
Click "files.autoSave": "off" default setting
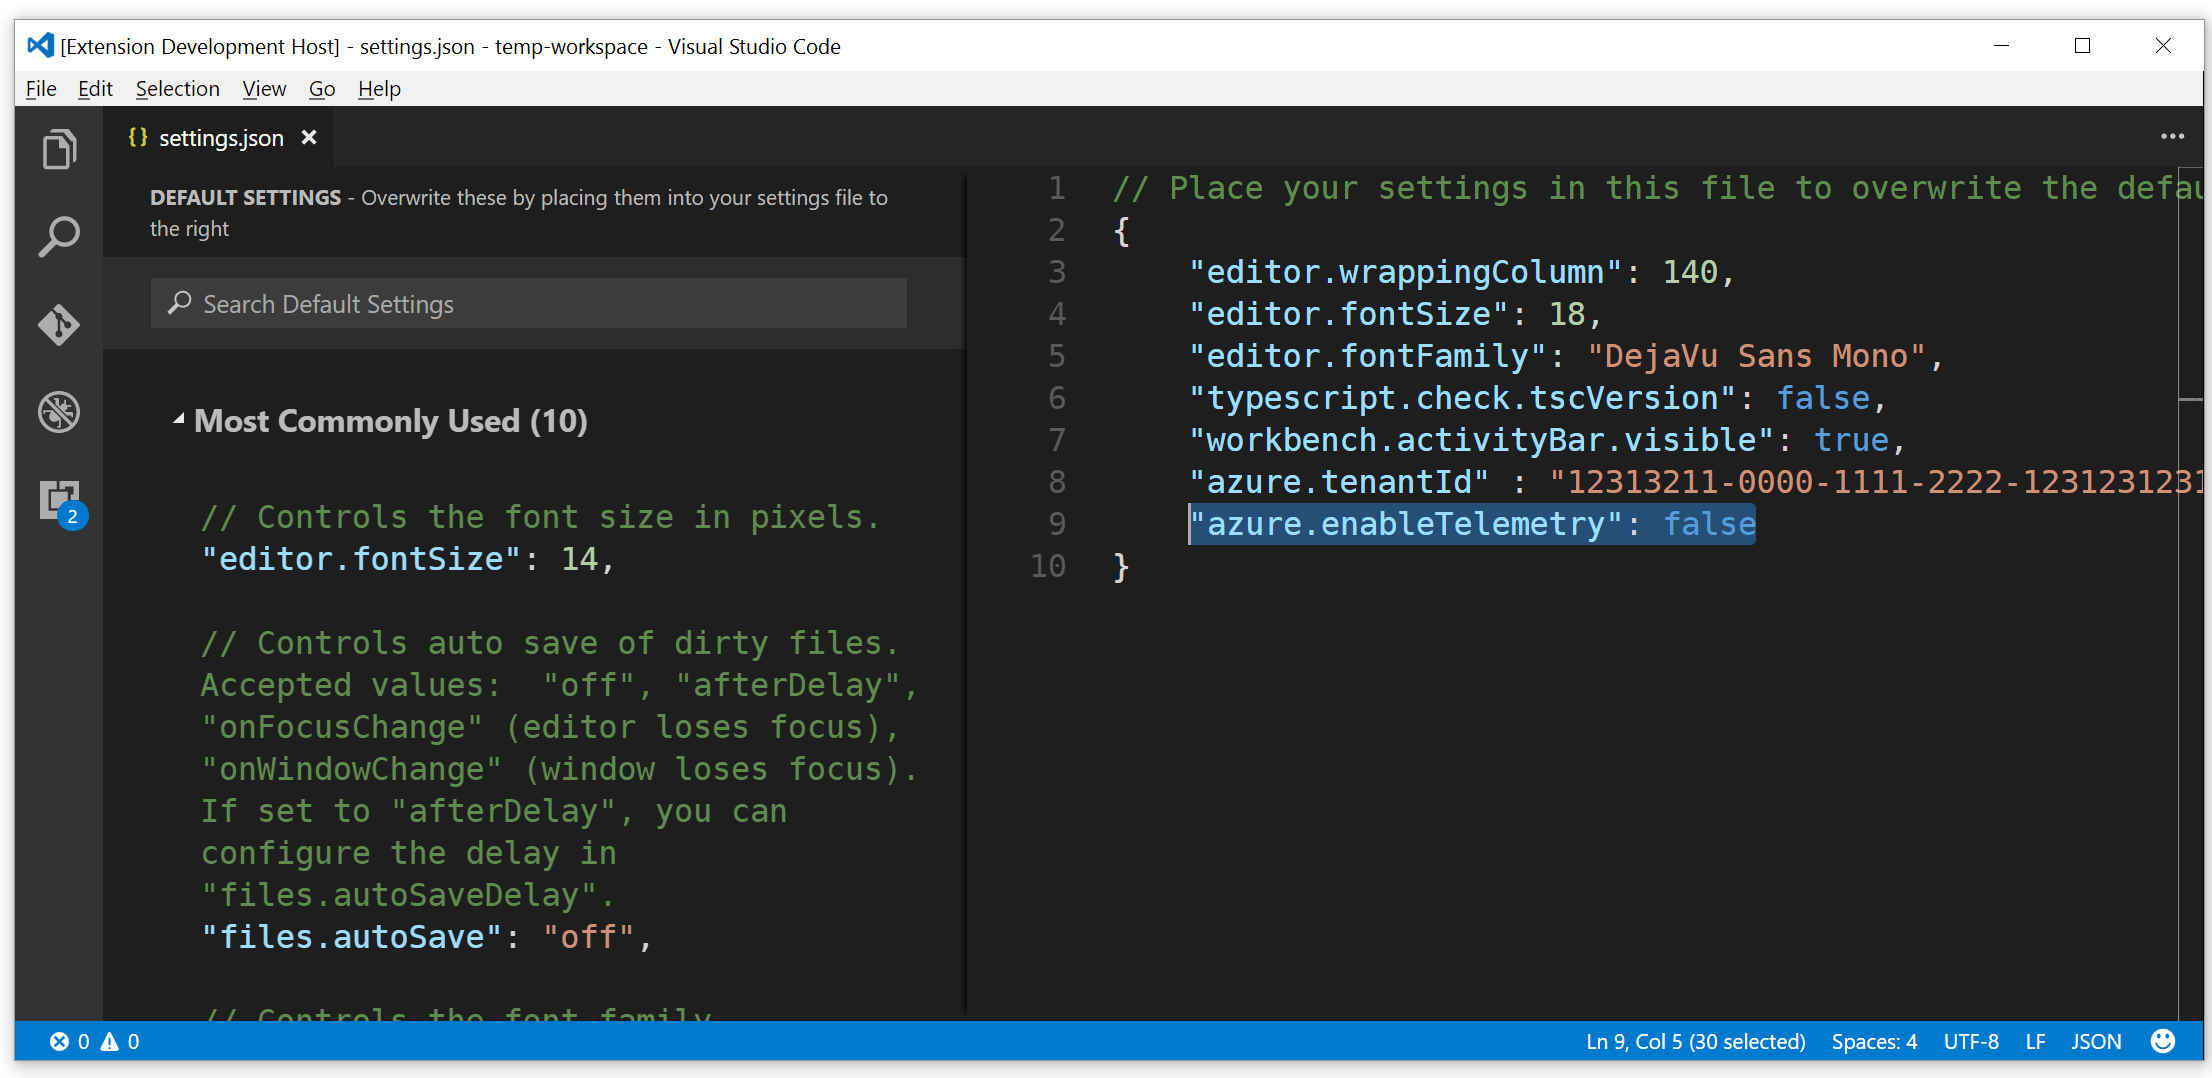(427, 937)
